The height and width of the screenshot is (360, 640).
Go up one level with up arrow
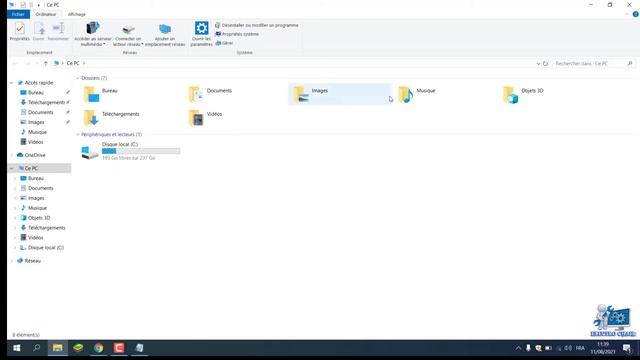(46, 64)
